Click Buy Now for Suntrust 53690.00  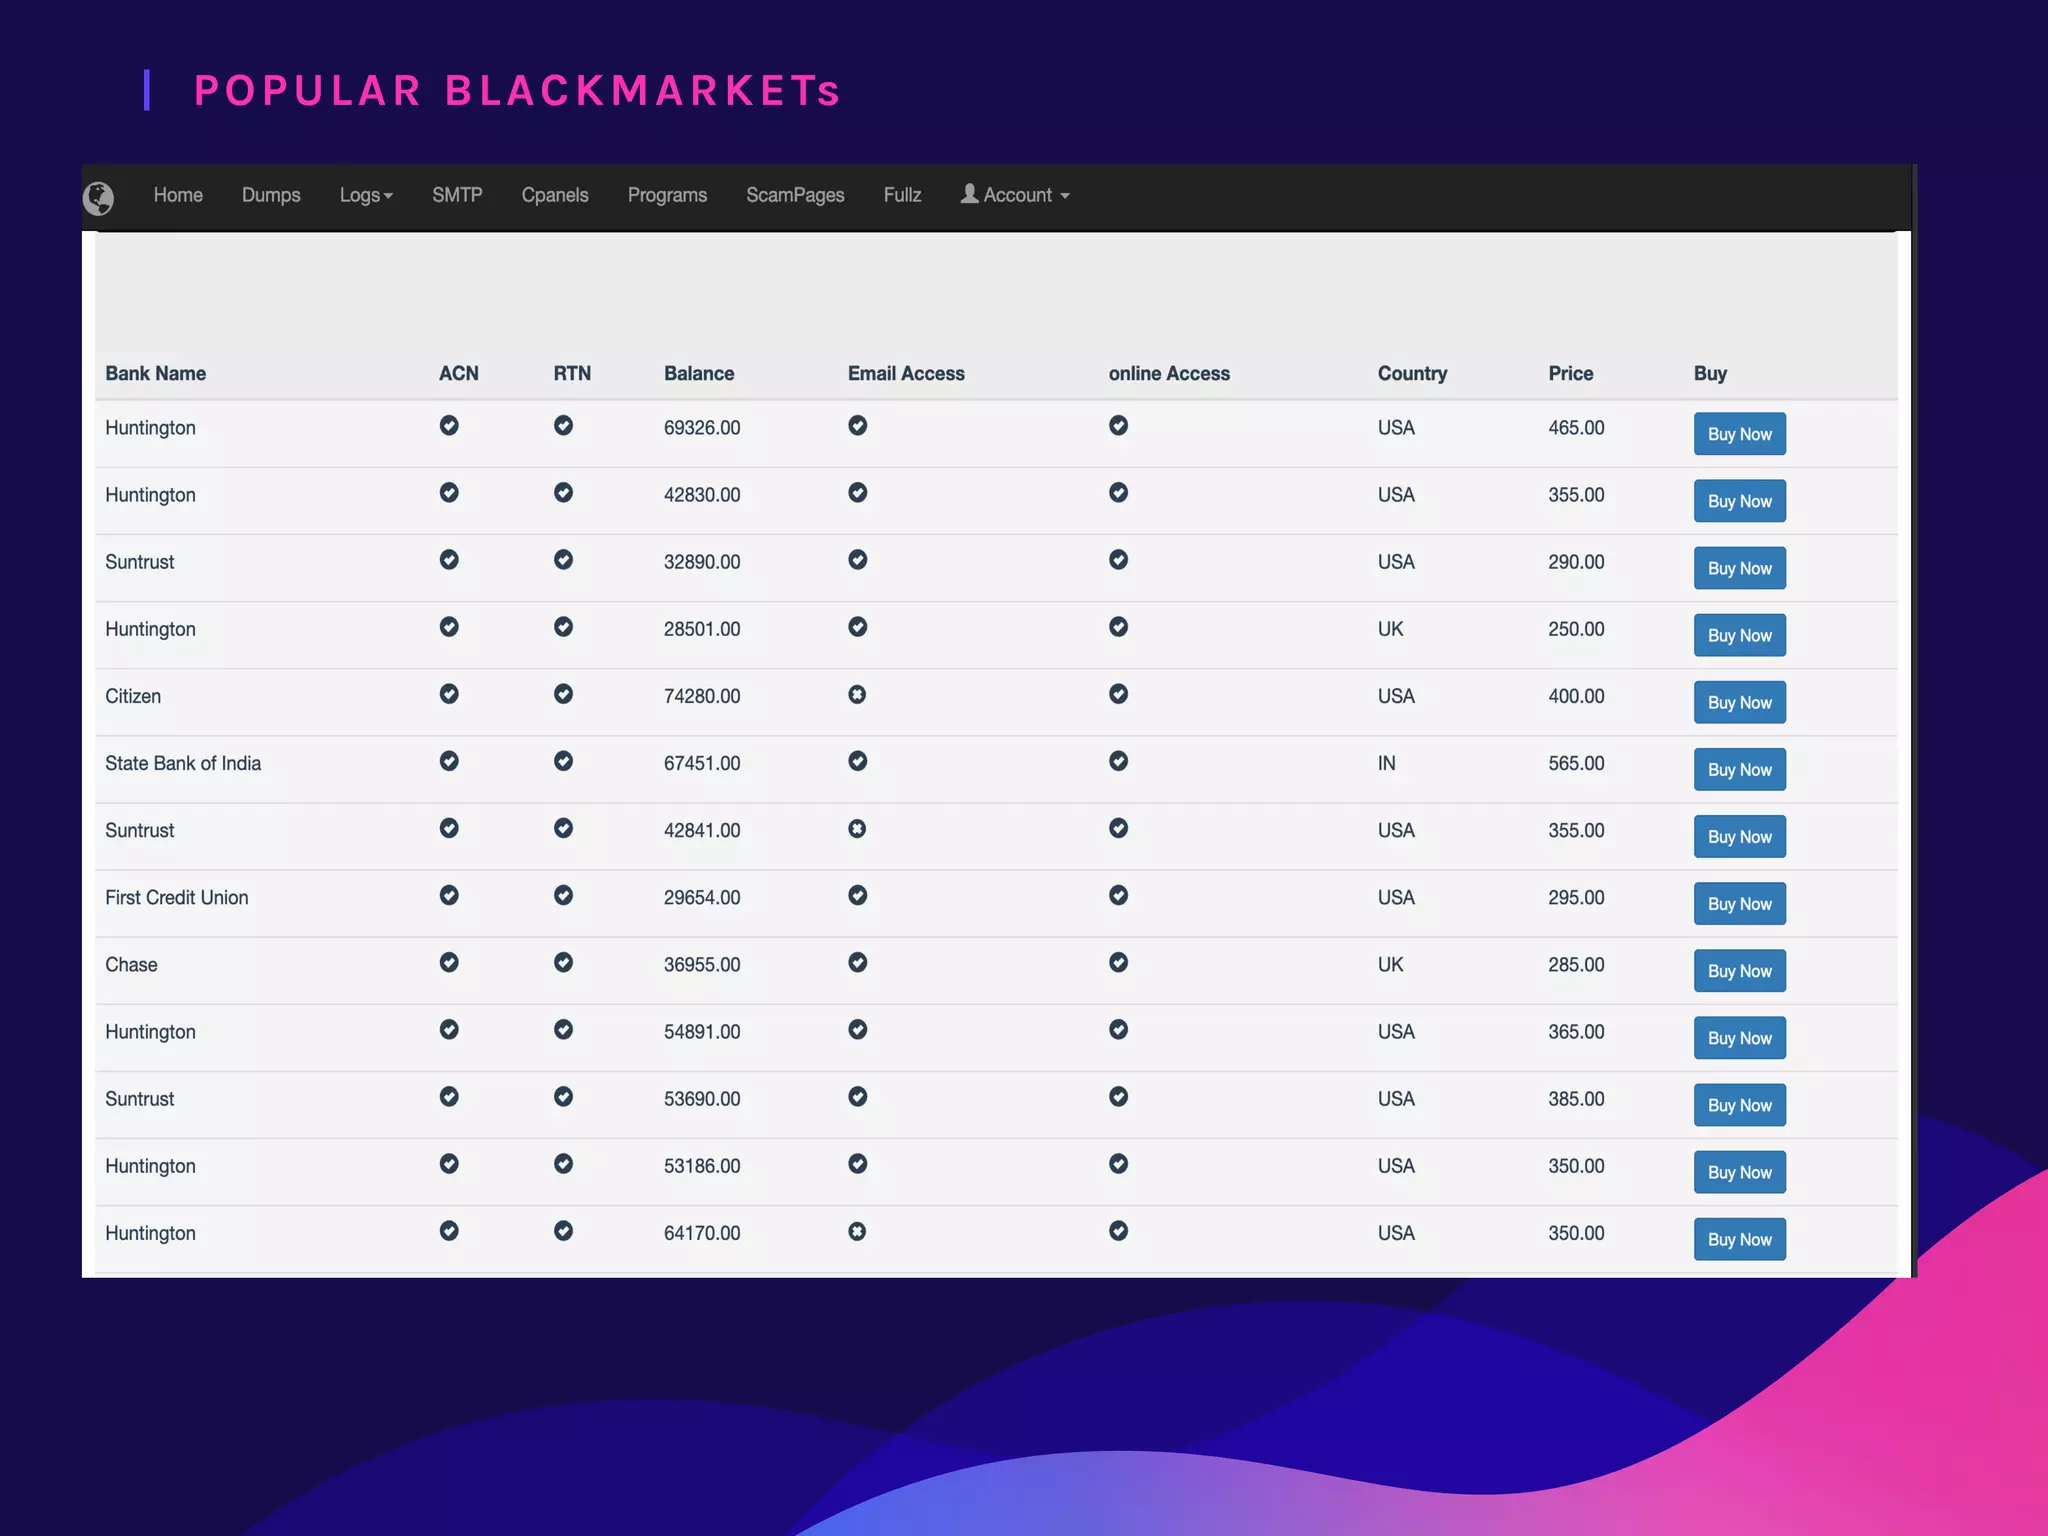click(x=1739, y=1104)
